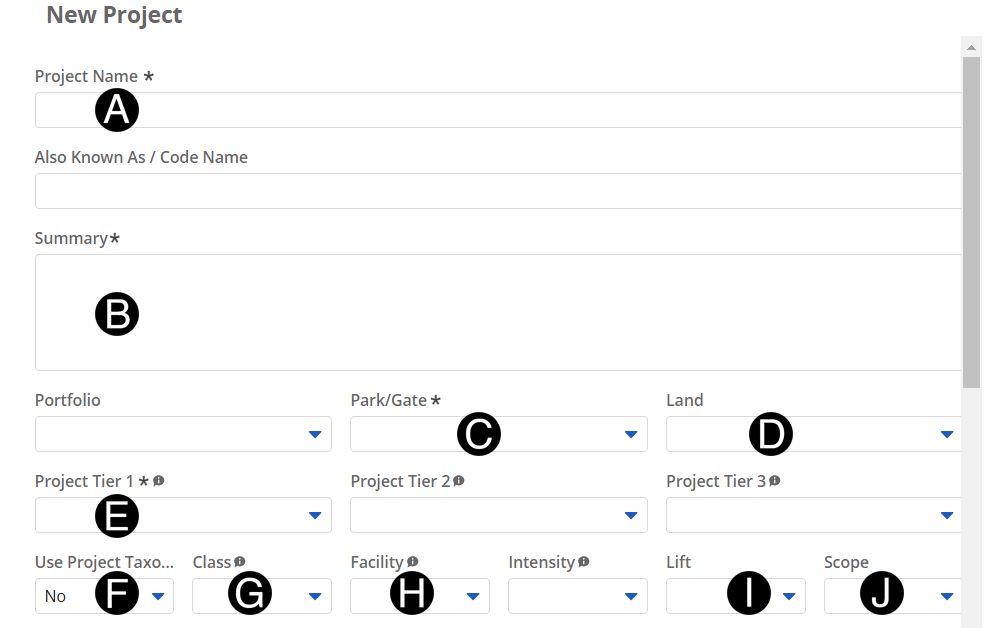Click info icon next to Class label

pos(240,562)
